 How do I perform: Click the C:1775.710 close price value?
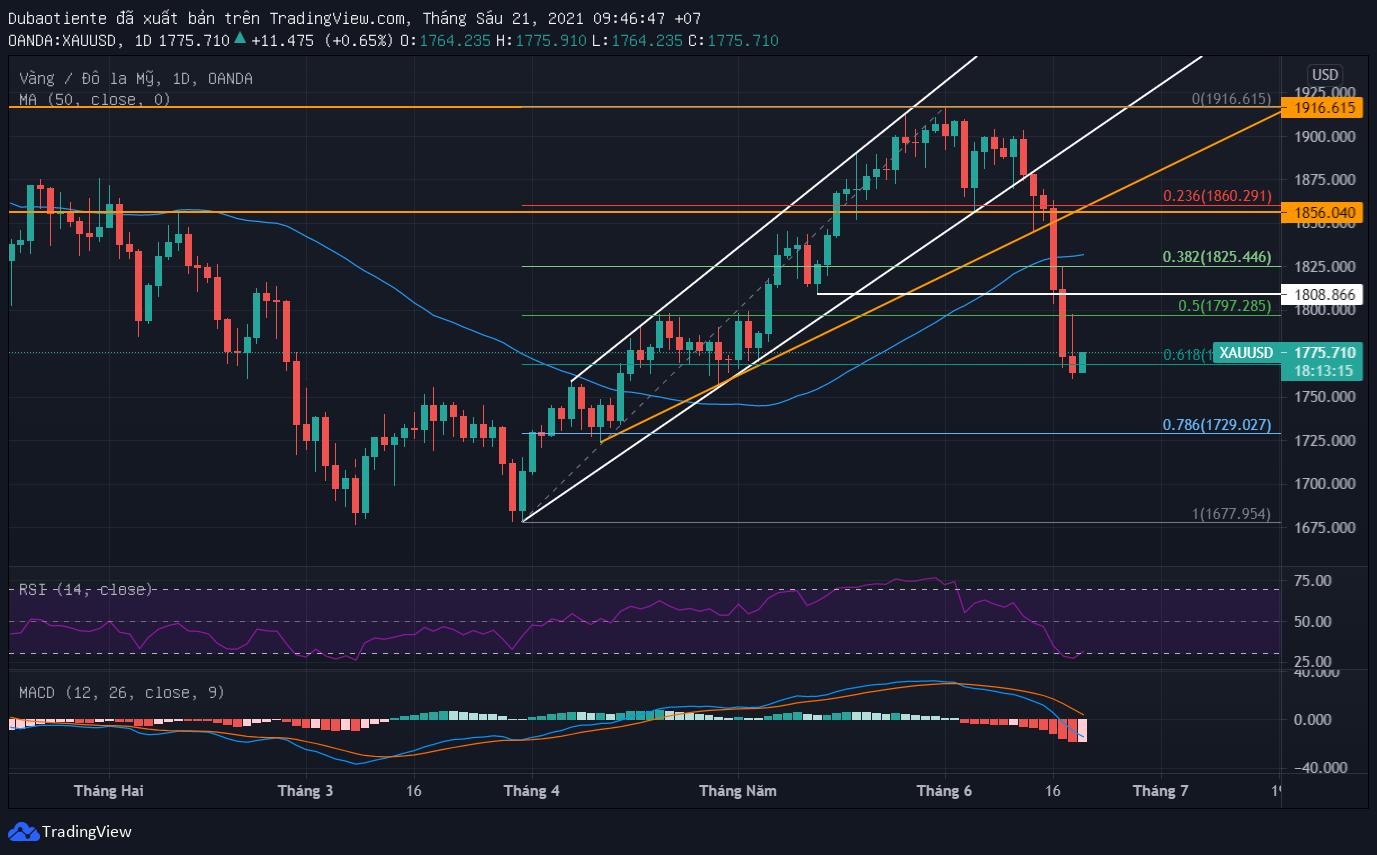733,40
